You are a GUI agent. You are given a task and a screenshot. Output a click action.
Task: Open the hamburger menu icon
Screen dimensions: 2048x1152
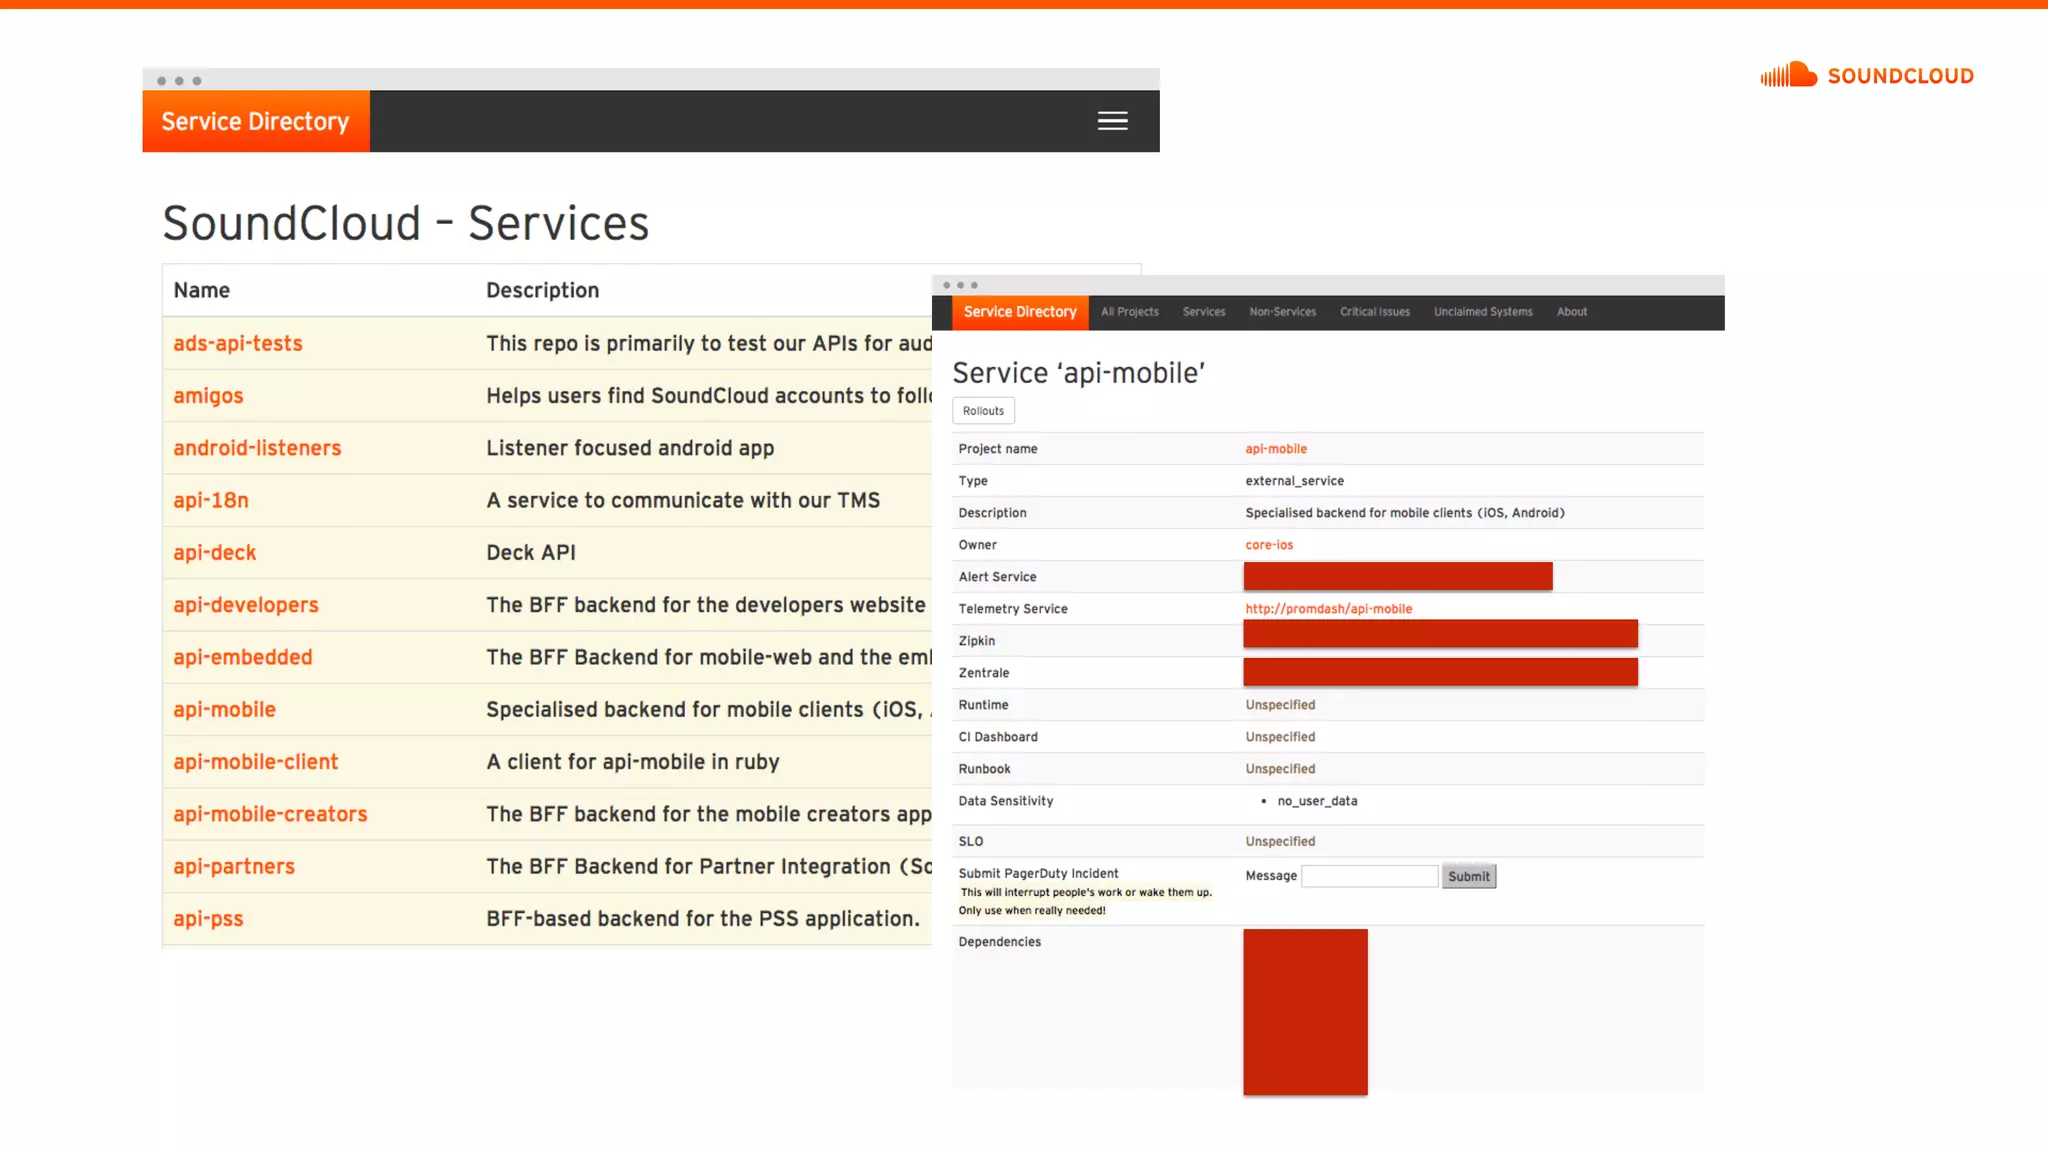click(1112, 121)
